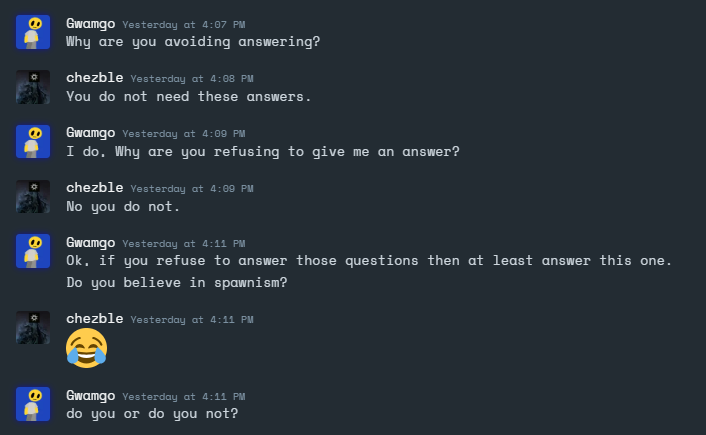Viewport: 706px width, 435px height.
Task: Click the tears of joy emoji
Action: coord(86,348)
